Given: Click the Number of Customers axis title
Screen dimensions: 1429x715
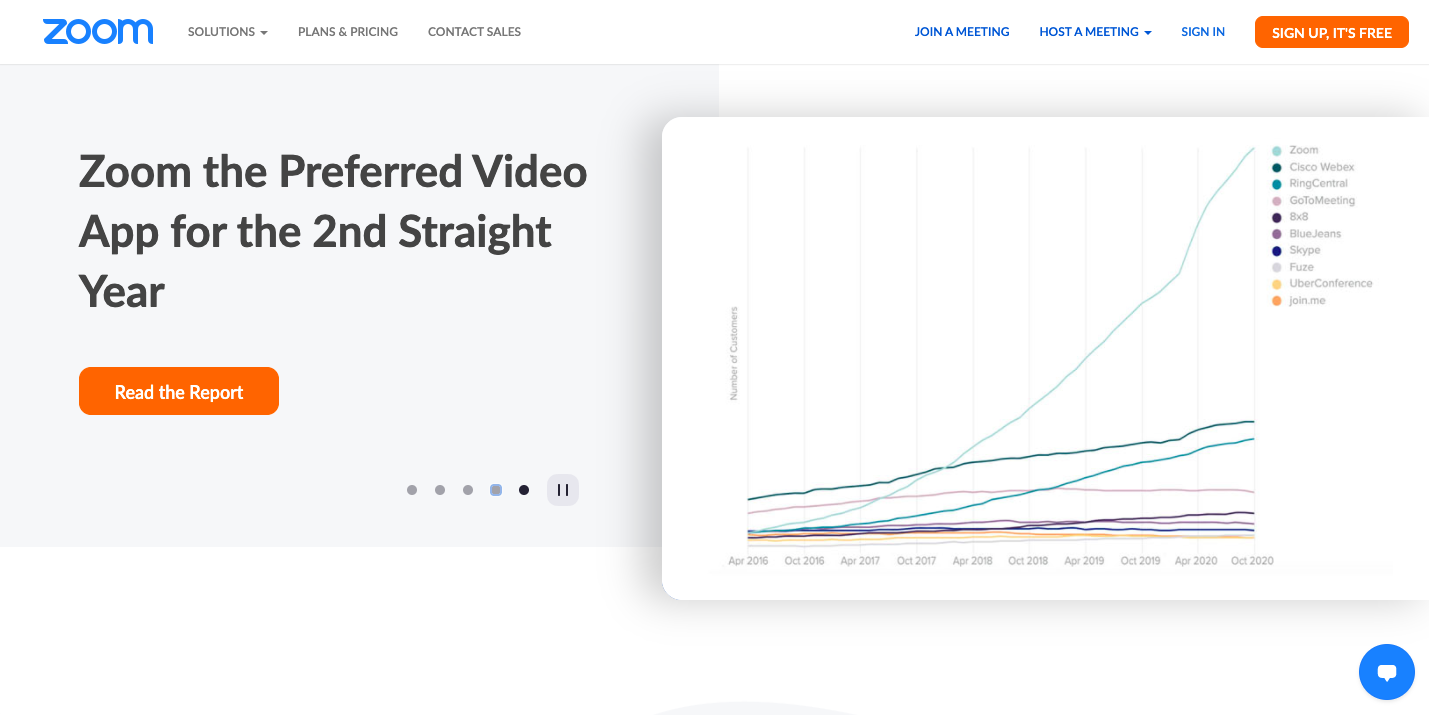Looking at the screenshot, I should tap(734, 354).
